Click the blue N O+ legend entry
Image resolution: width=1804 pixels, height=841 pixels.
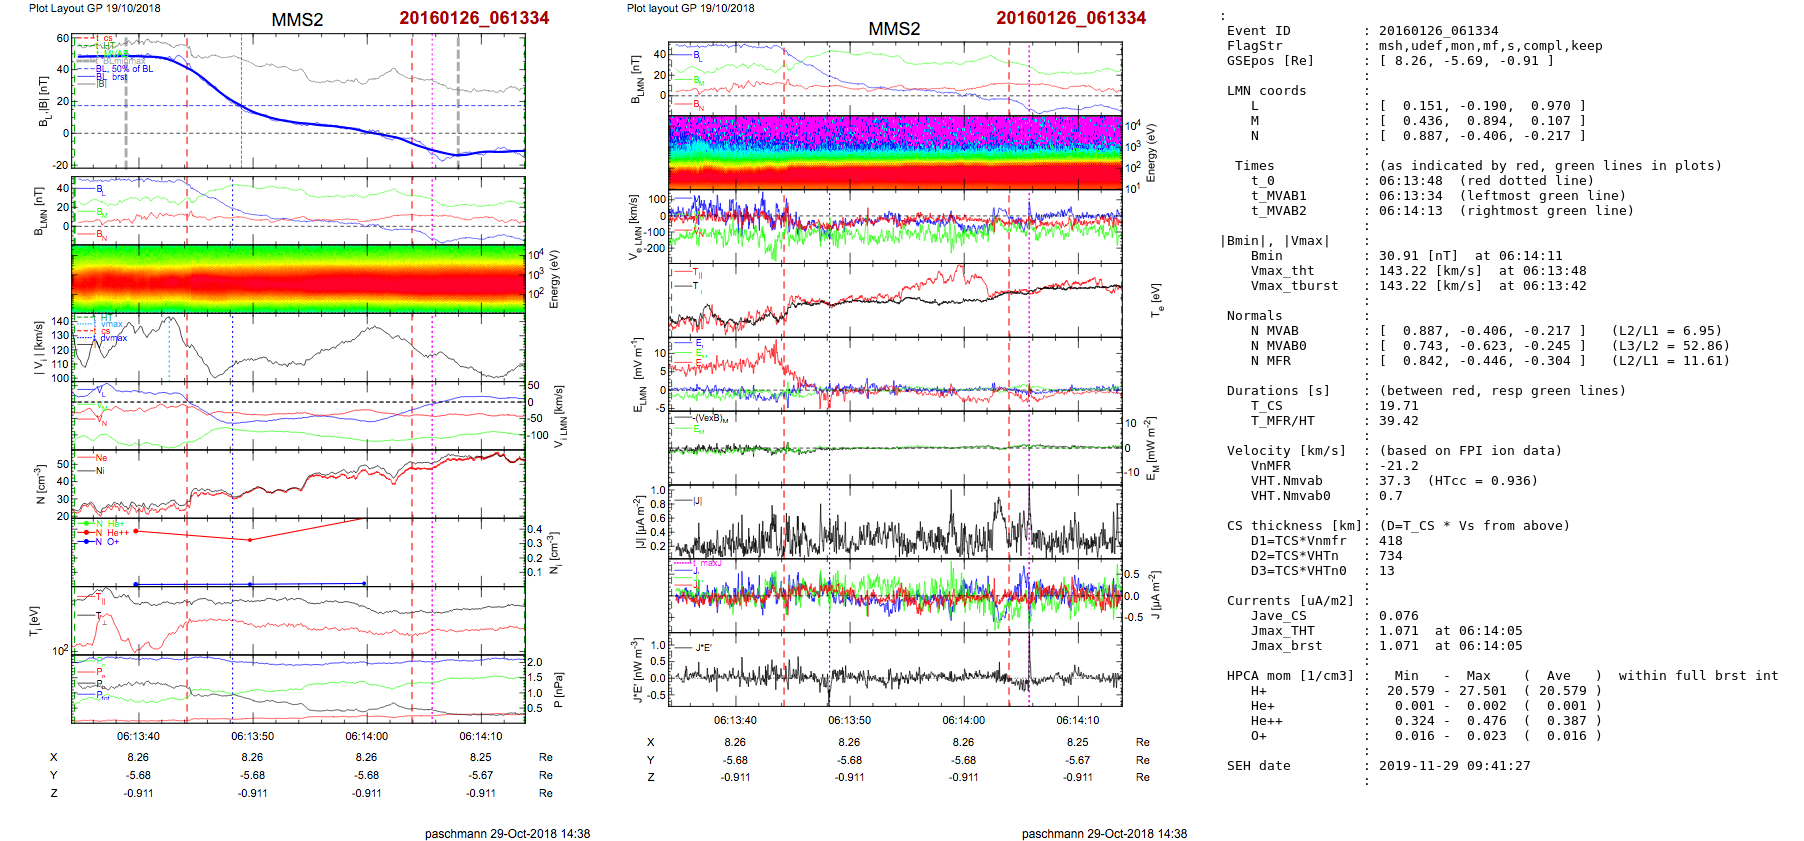(x=106, y=542)
